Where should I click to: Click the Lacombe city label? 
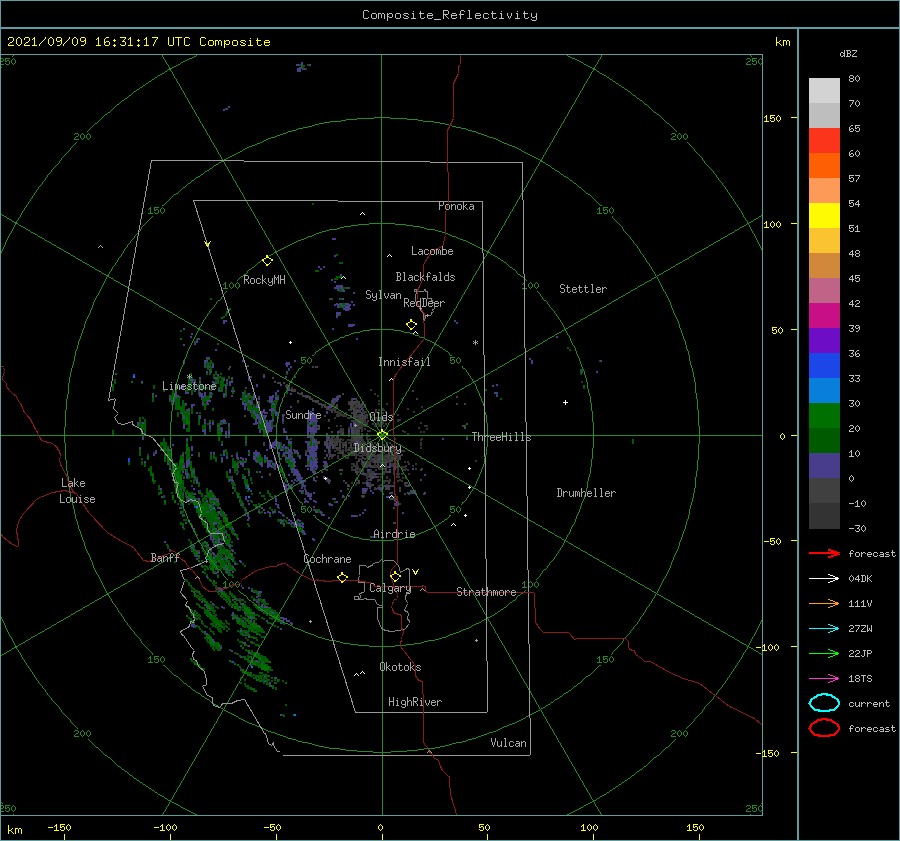432,251
